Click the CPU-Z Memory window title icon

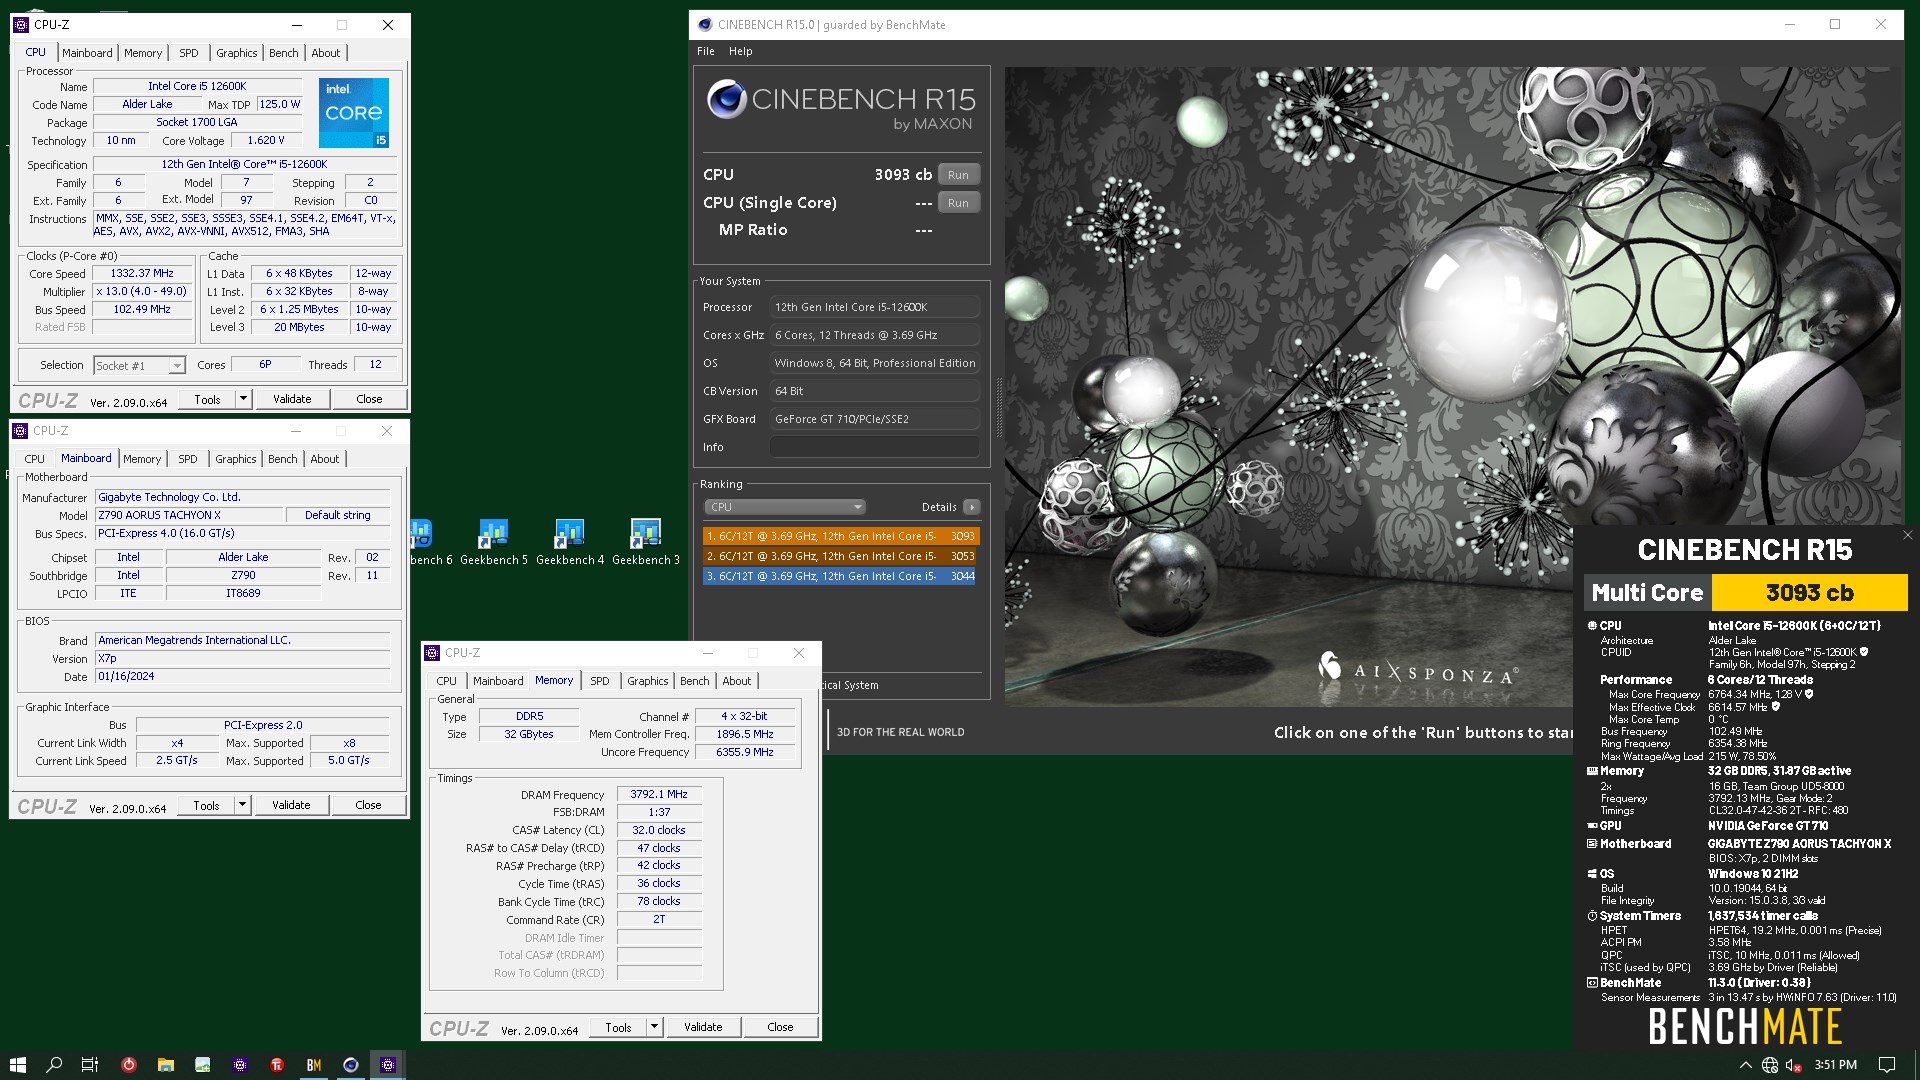[432, 653]
